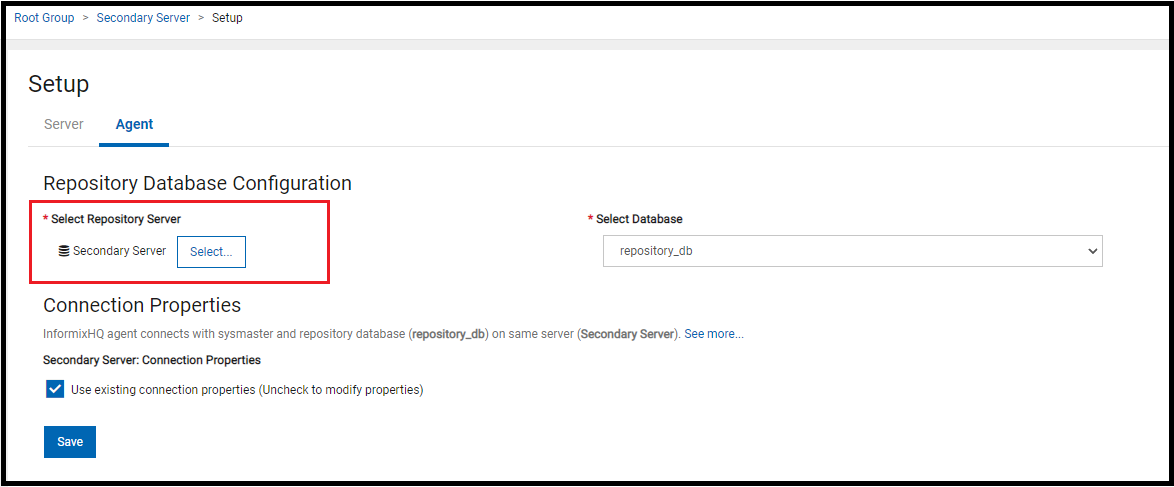The height and width of the screenshot is (487, 1174).
Task: Click the first breadcrumb separator arrow
Action: click(x=85, y=18)
